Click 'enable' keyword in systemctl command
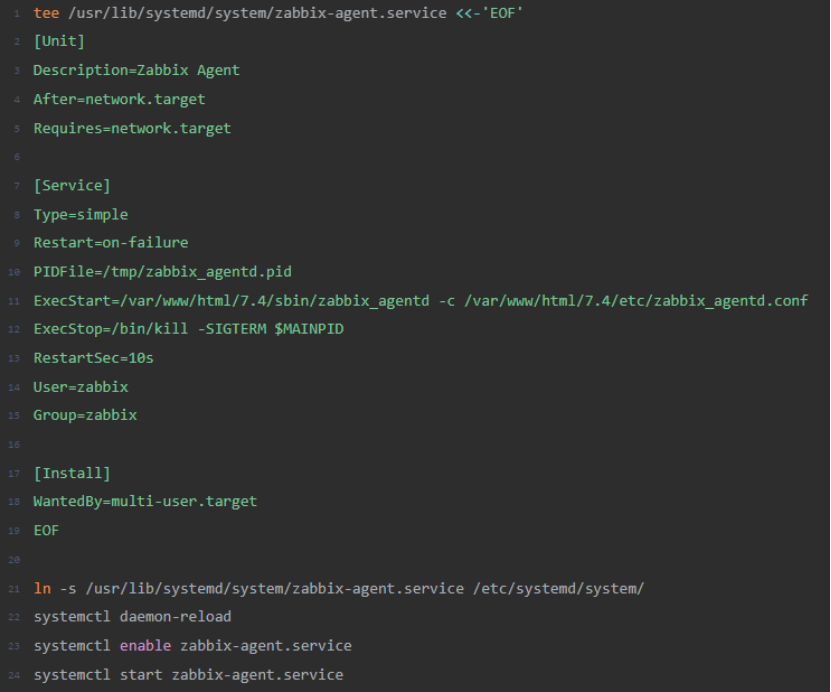This screenshot has height=692, width=831. pos(144,646)
